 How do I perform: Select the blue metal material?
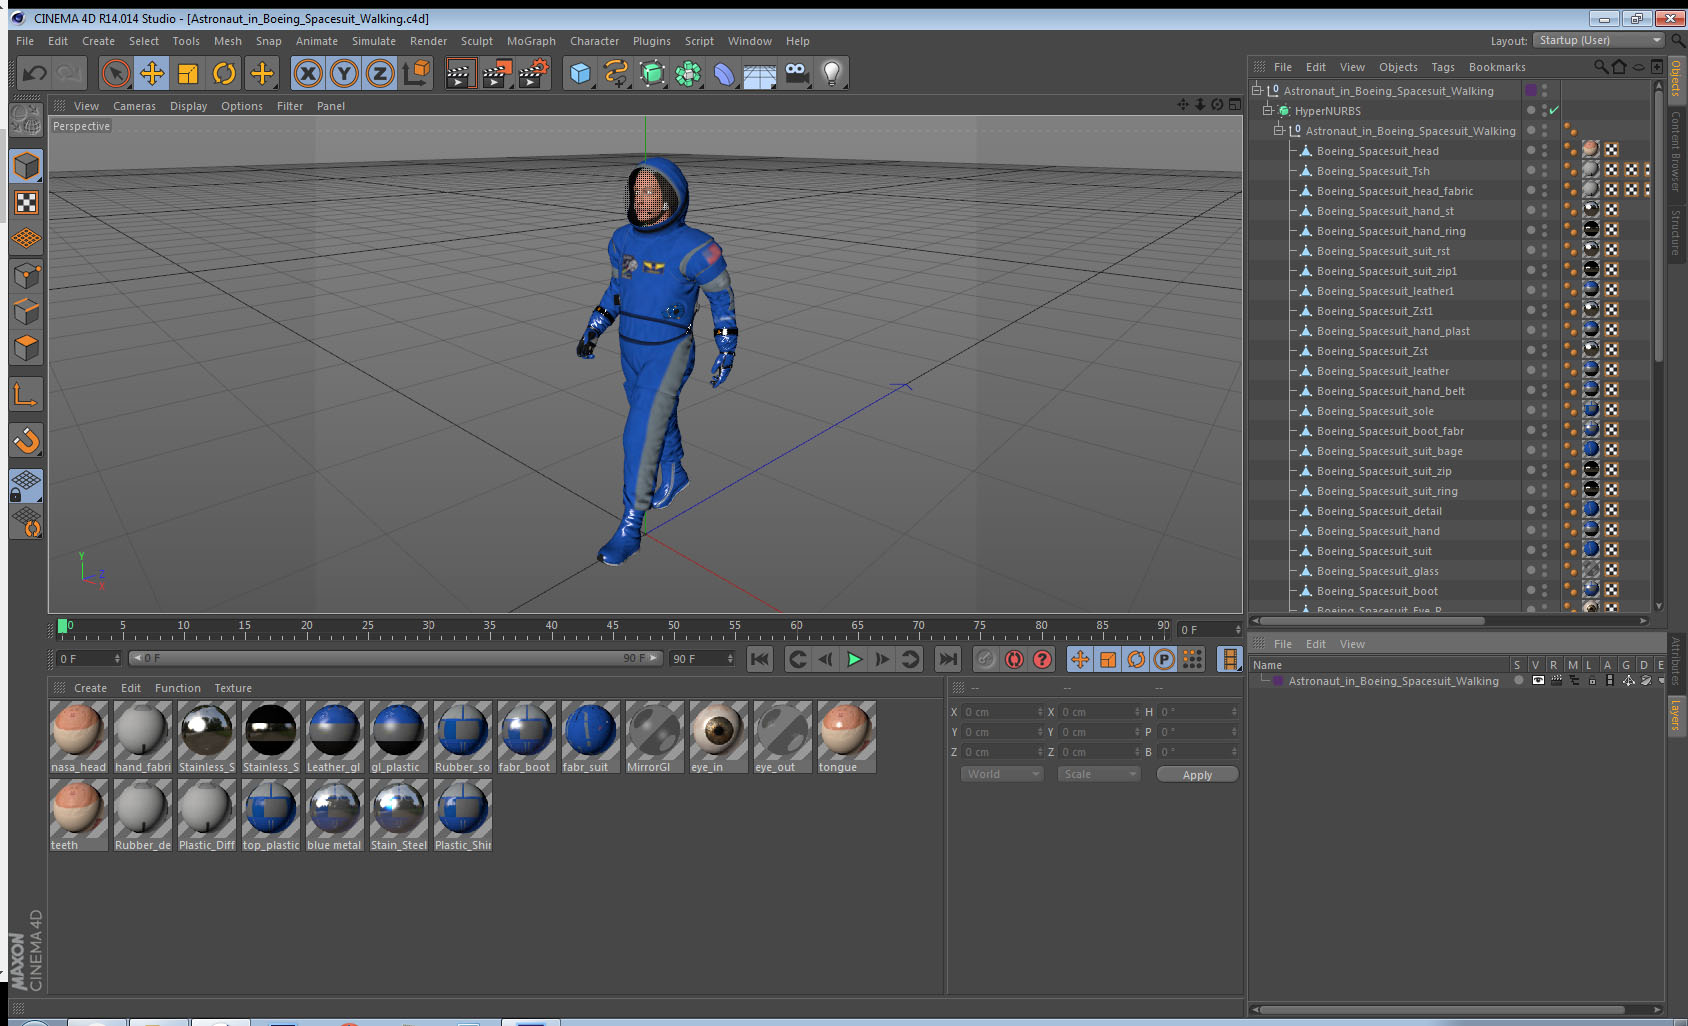[x=335, y=815]
